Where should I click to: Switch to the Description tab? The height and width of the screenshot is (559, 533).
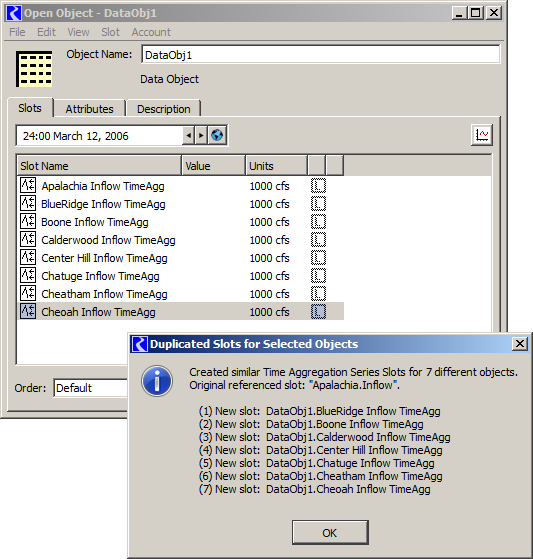click(164, 108)
